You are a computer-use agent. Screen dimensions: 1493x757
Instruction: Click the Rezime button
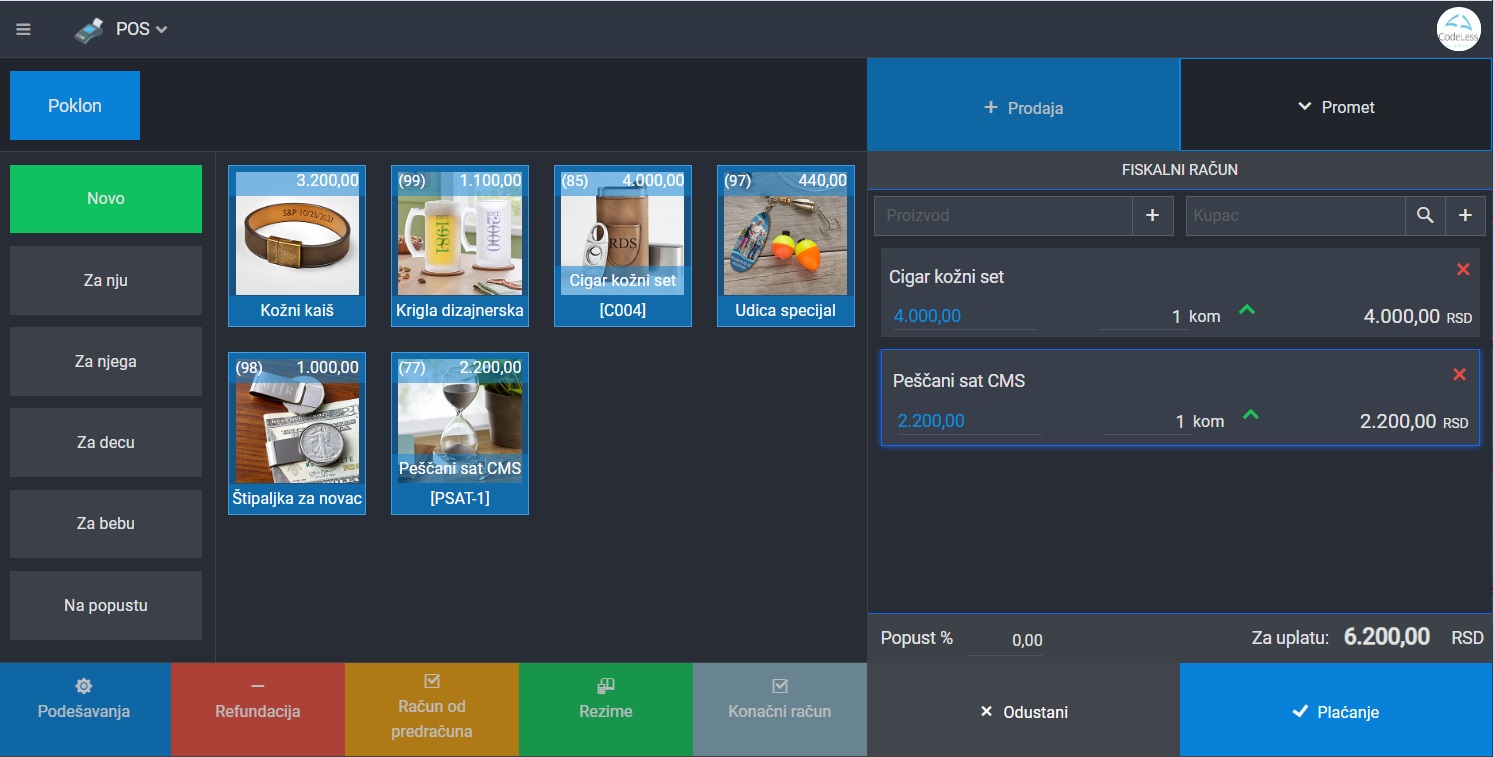tap(606, 710)
